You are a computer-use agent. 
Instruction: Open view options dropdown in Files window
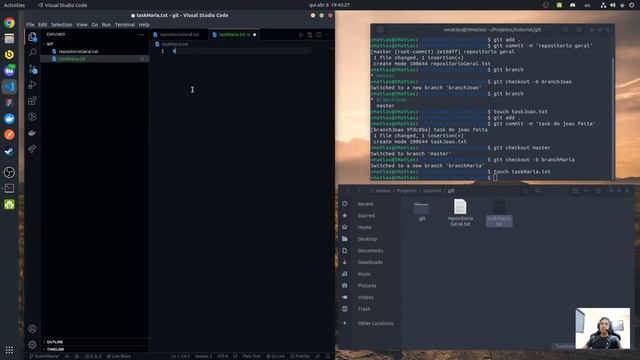tap(586, 191)
